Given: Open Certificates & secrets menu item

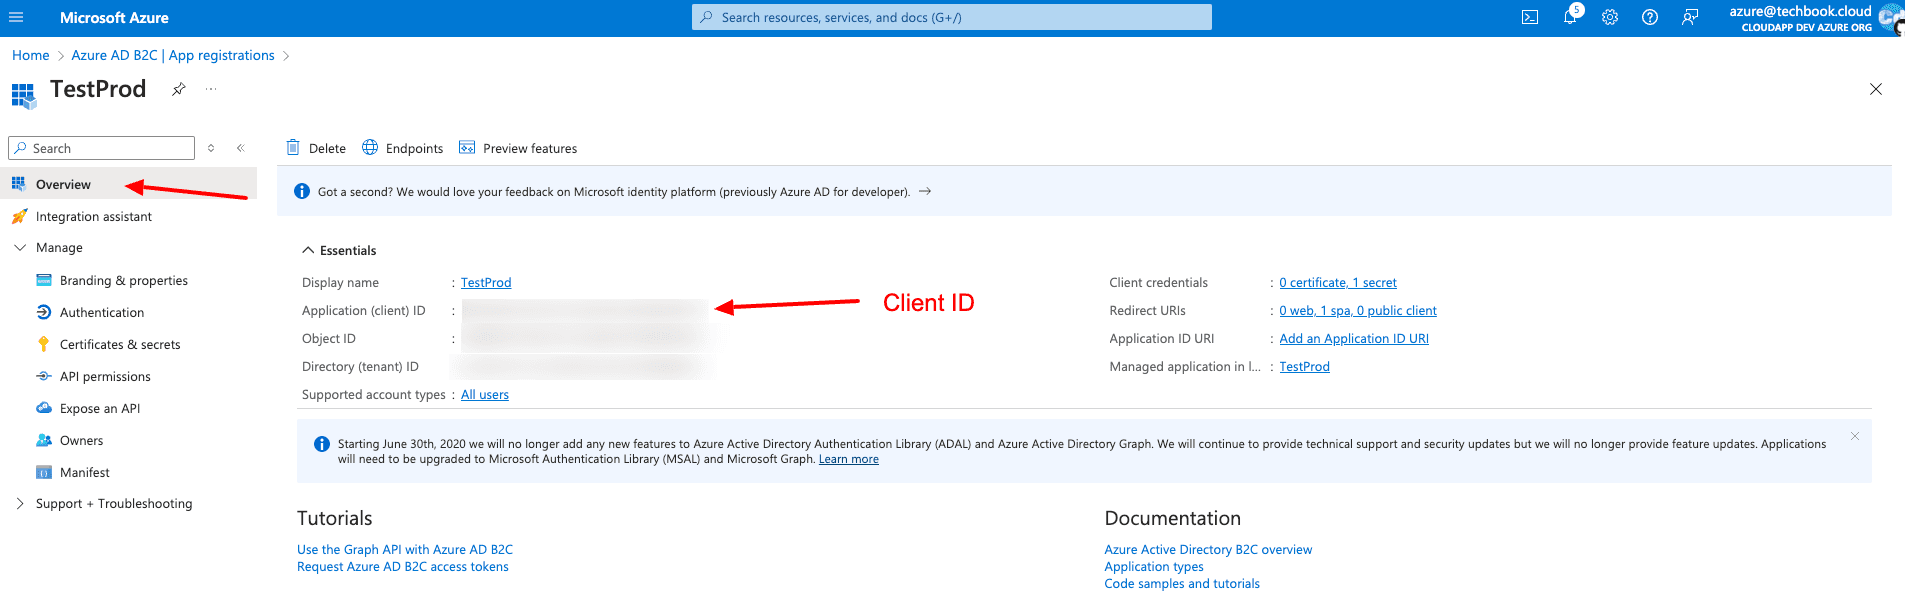Looking at the screenshot, I should (119, 344).
